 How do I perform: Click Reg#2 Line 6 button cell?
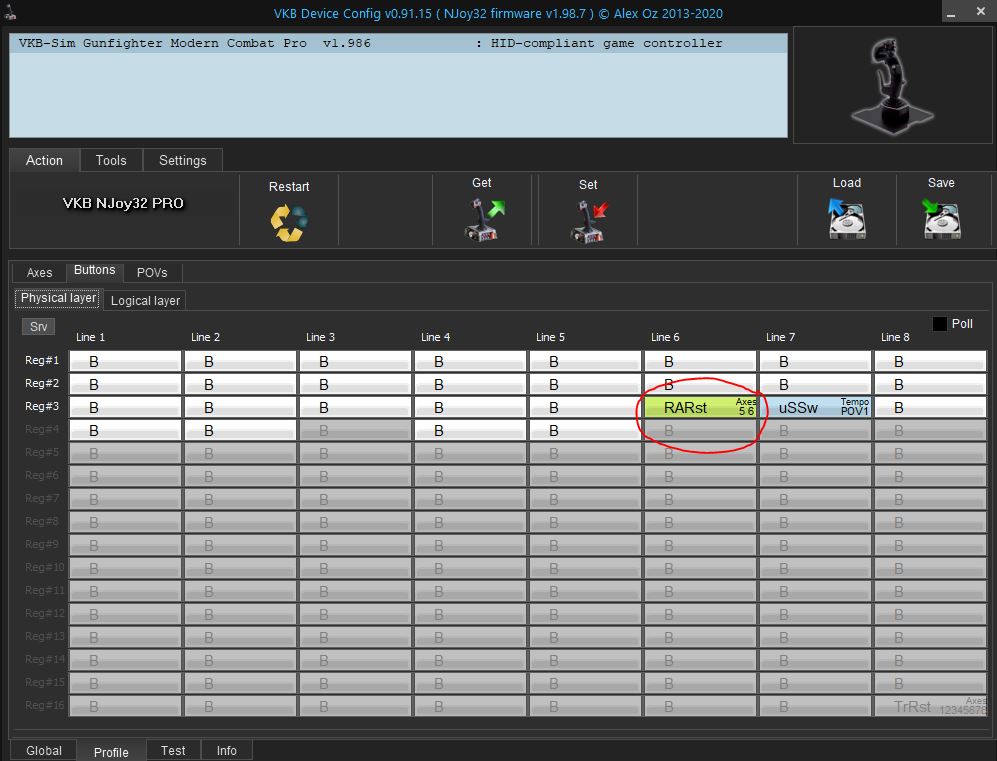pyautogui.click(x=700, y=384)
